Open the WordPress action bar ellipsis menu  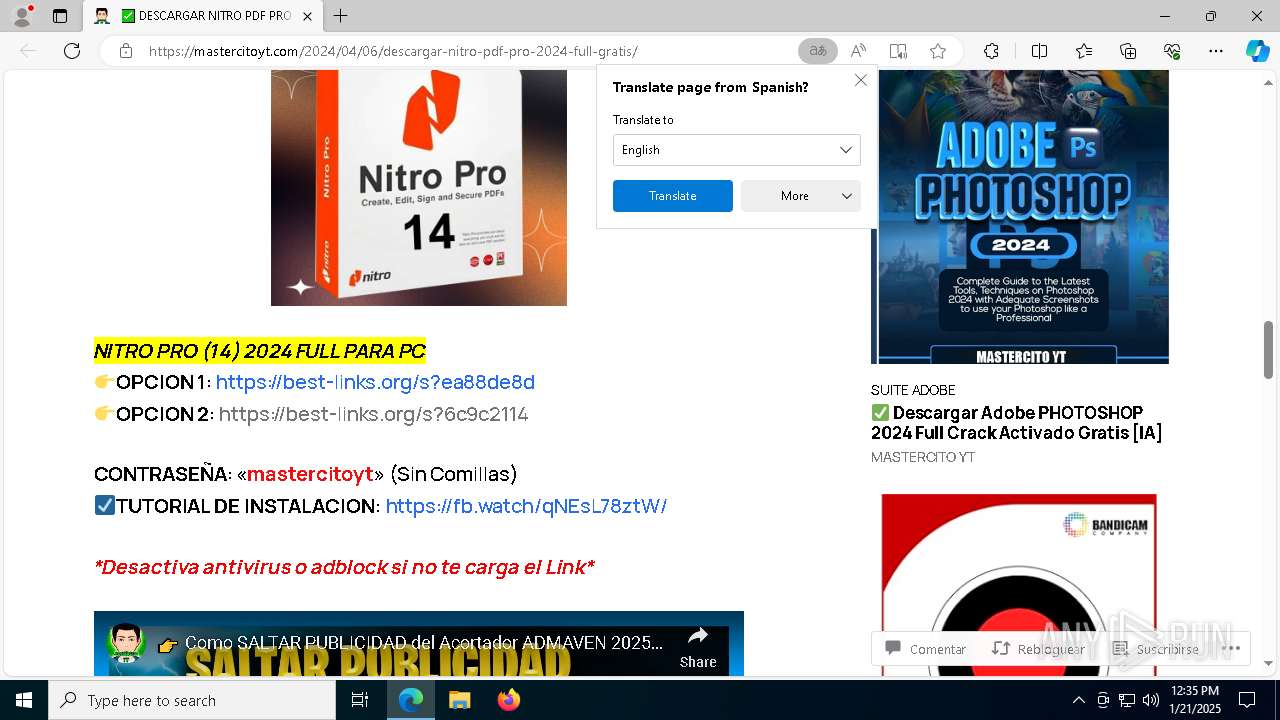tap(1231, 649)
